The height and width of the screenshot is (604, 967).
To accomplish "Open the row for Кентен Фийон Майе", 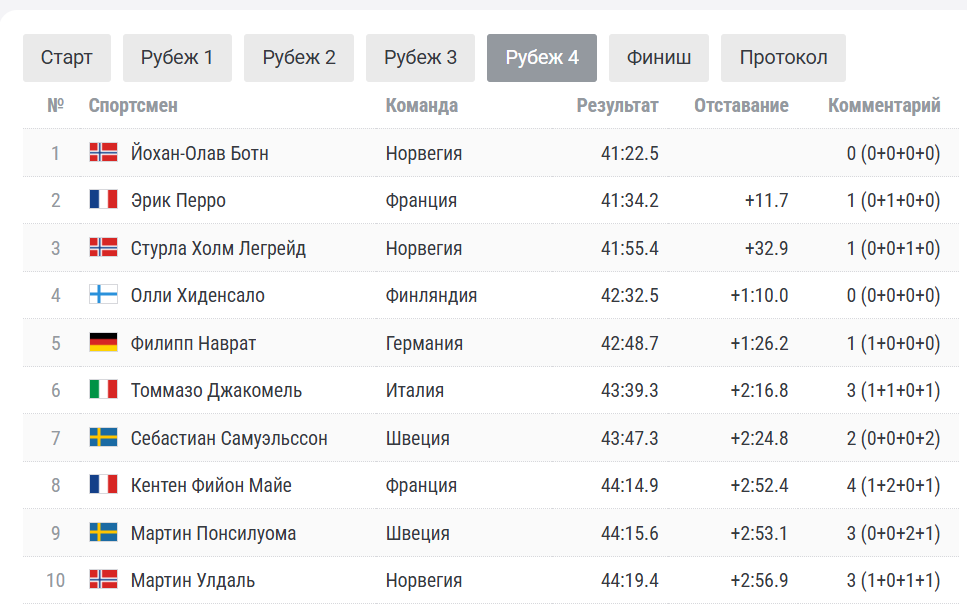I will click(x=300, y=485).
